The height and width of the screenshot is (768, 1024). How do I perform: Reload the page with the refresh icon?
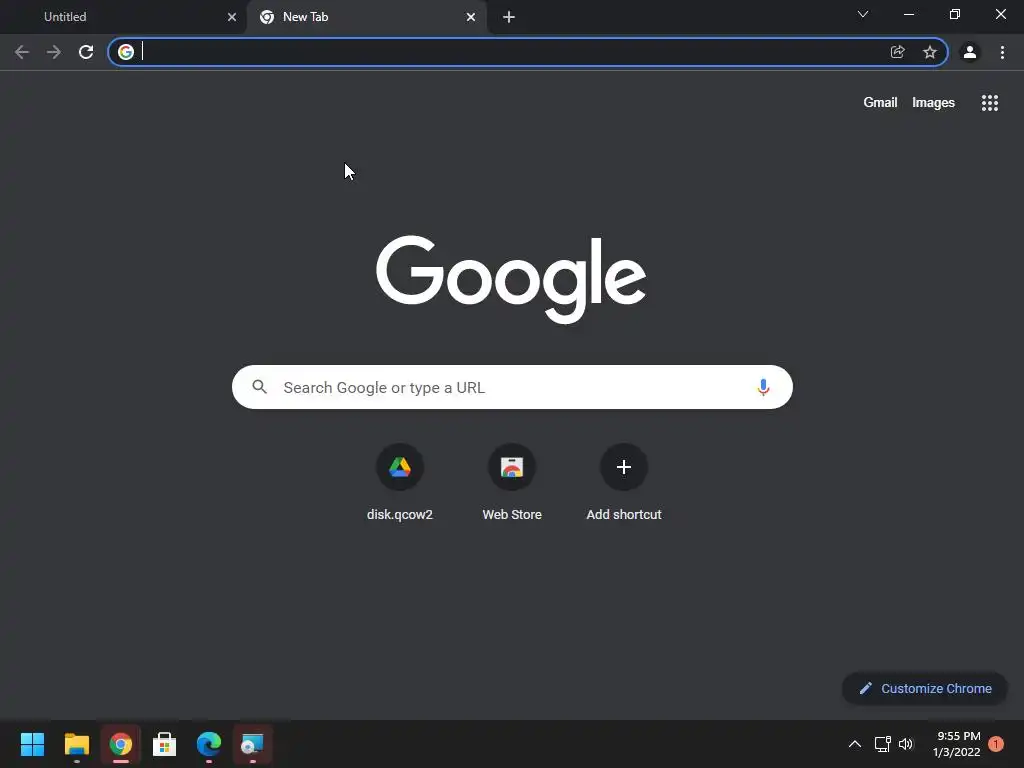point(86,52)
